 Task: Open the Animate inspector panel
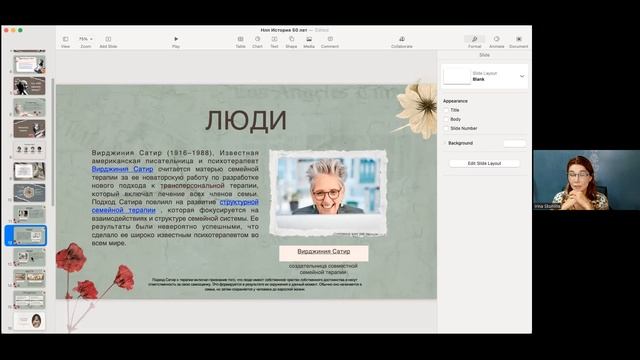click(x=496, y=39)
